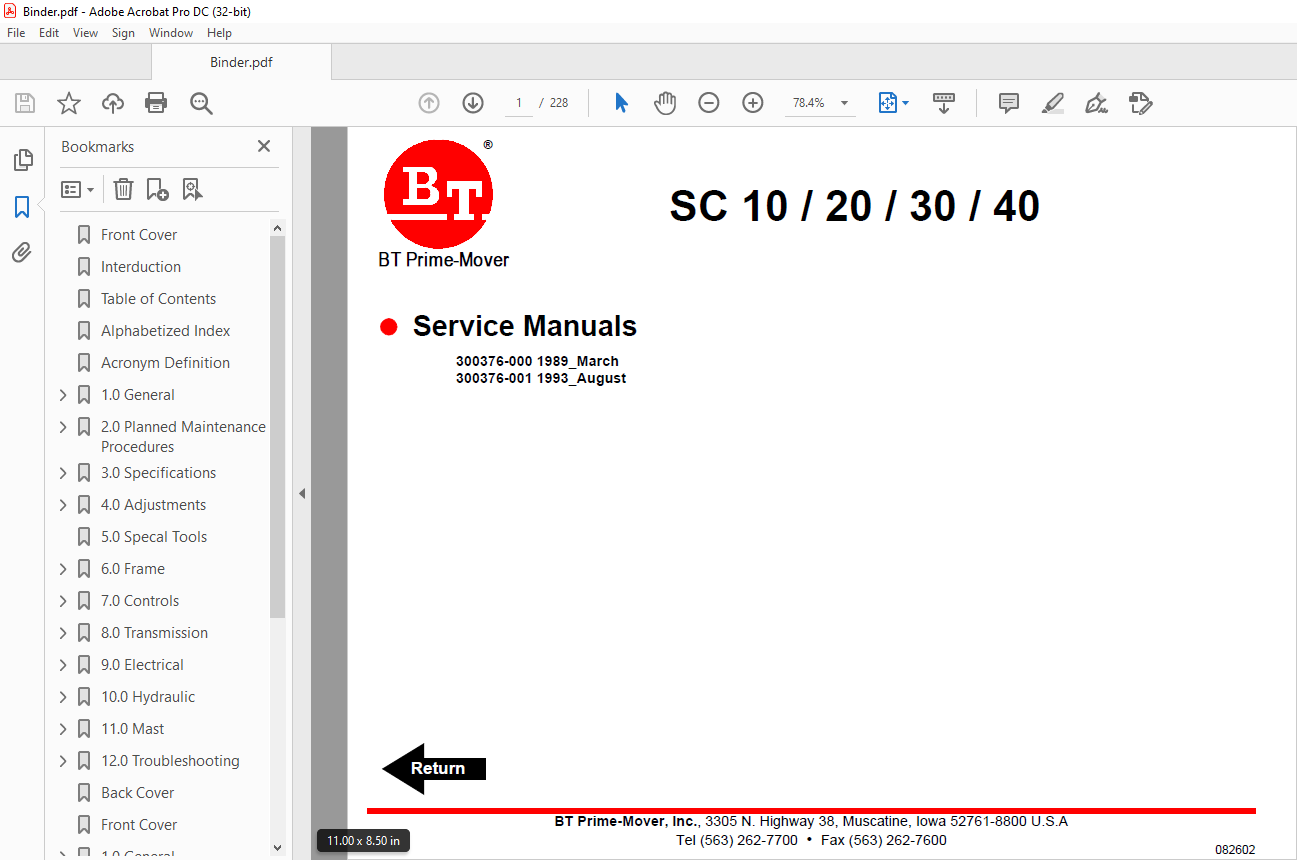1297x860 pixels.
Task: Print the document with the printer icon
Action: 156,103
